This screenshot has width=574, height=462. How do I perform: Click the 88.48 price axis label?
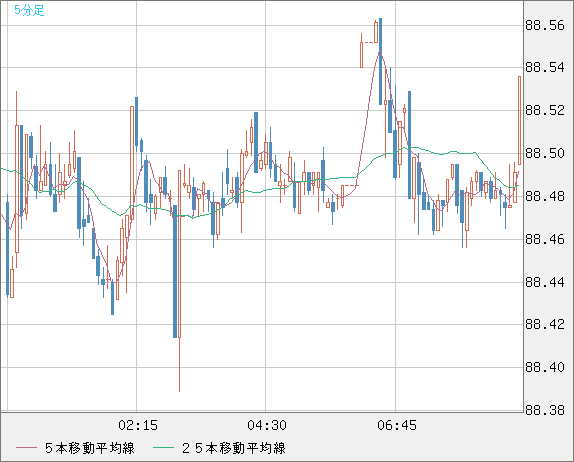(545, 196)
